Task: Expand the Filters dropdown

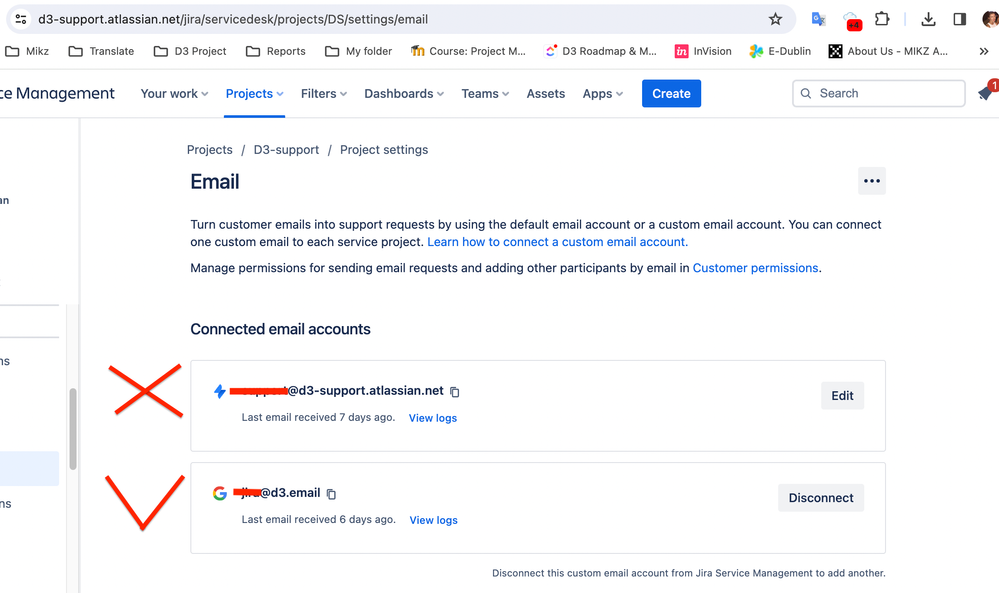Action: [x=324, y=94]
